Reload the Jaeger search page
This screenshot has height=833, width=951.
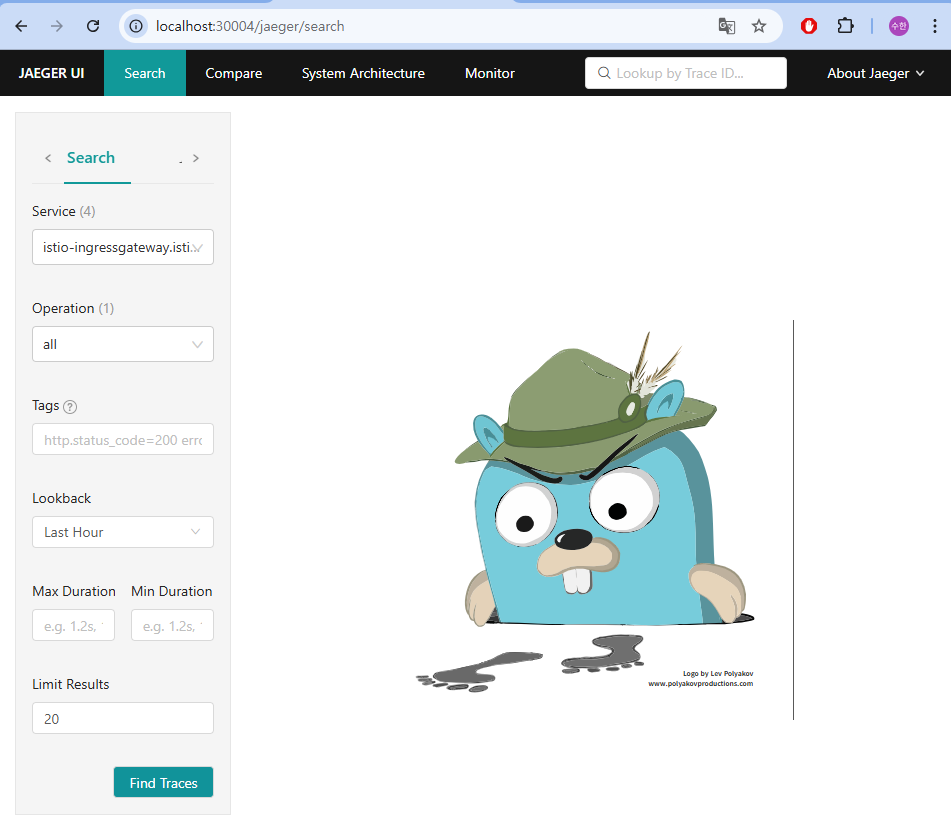[x=93, y=26]
